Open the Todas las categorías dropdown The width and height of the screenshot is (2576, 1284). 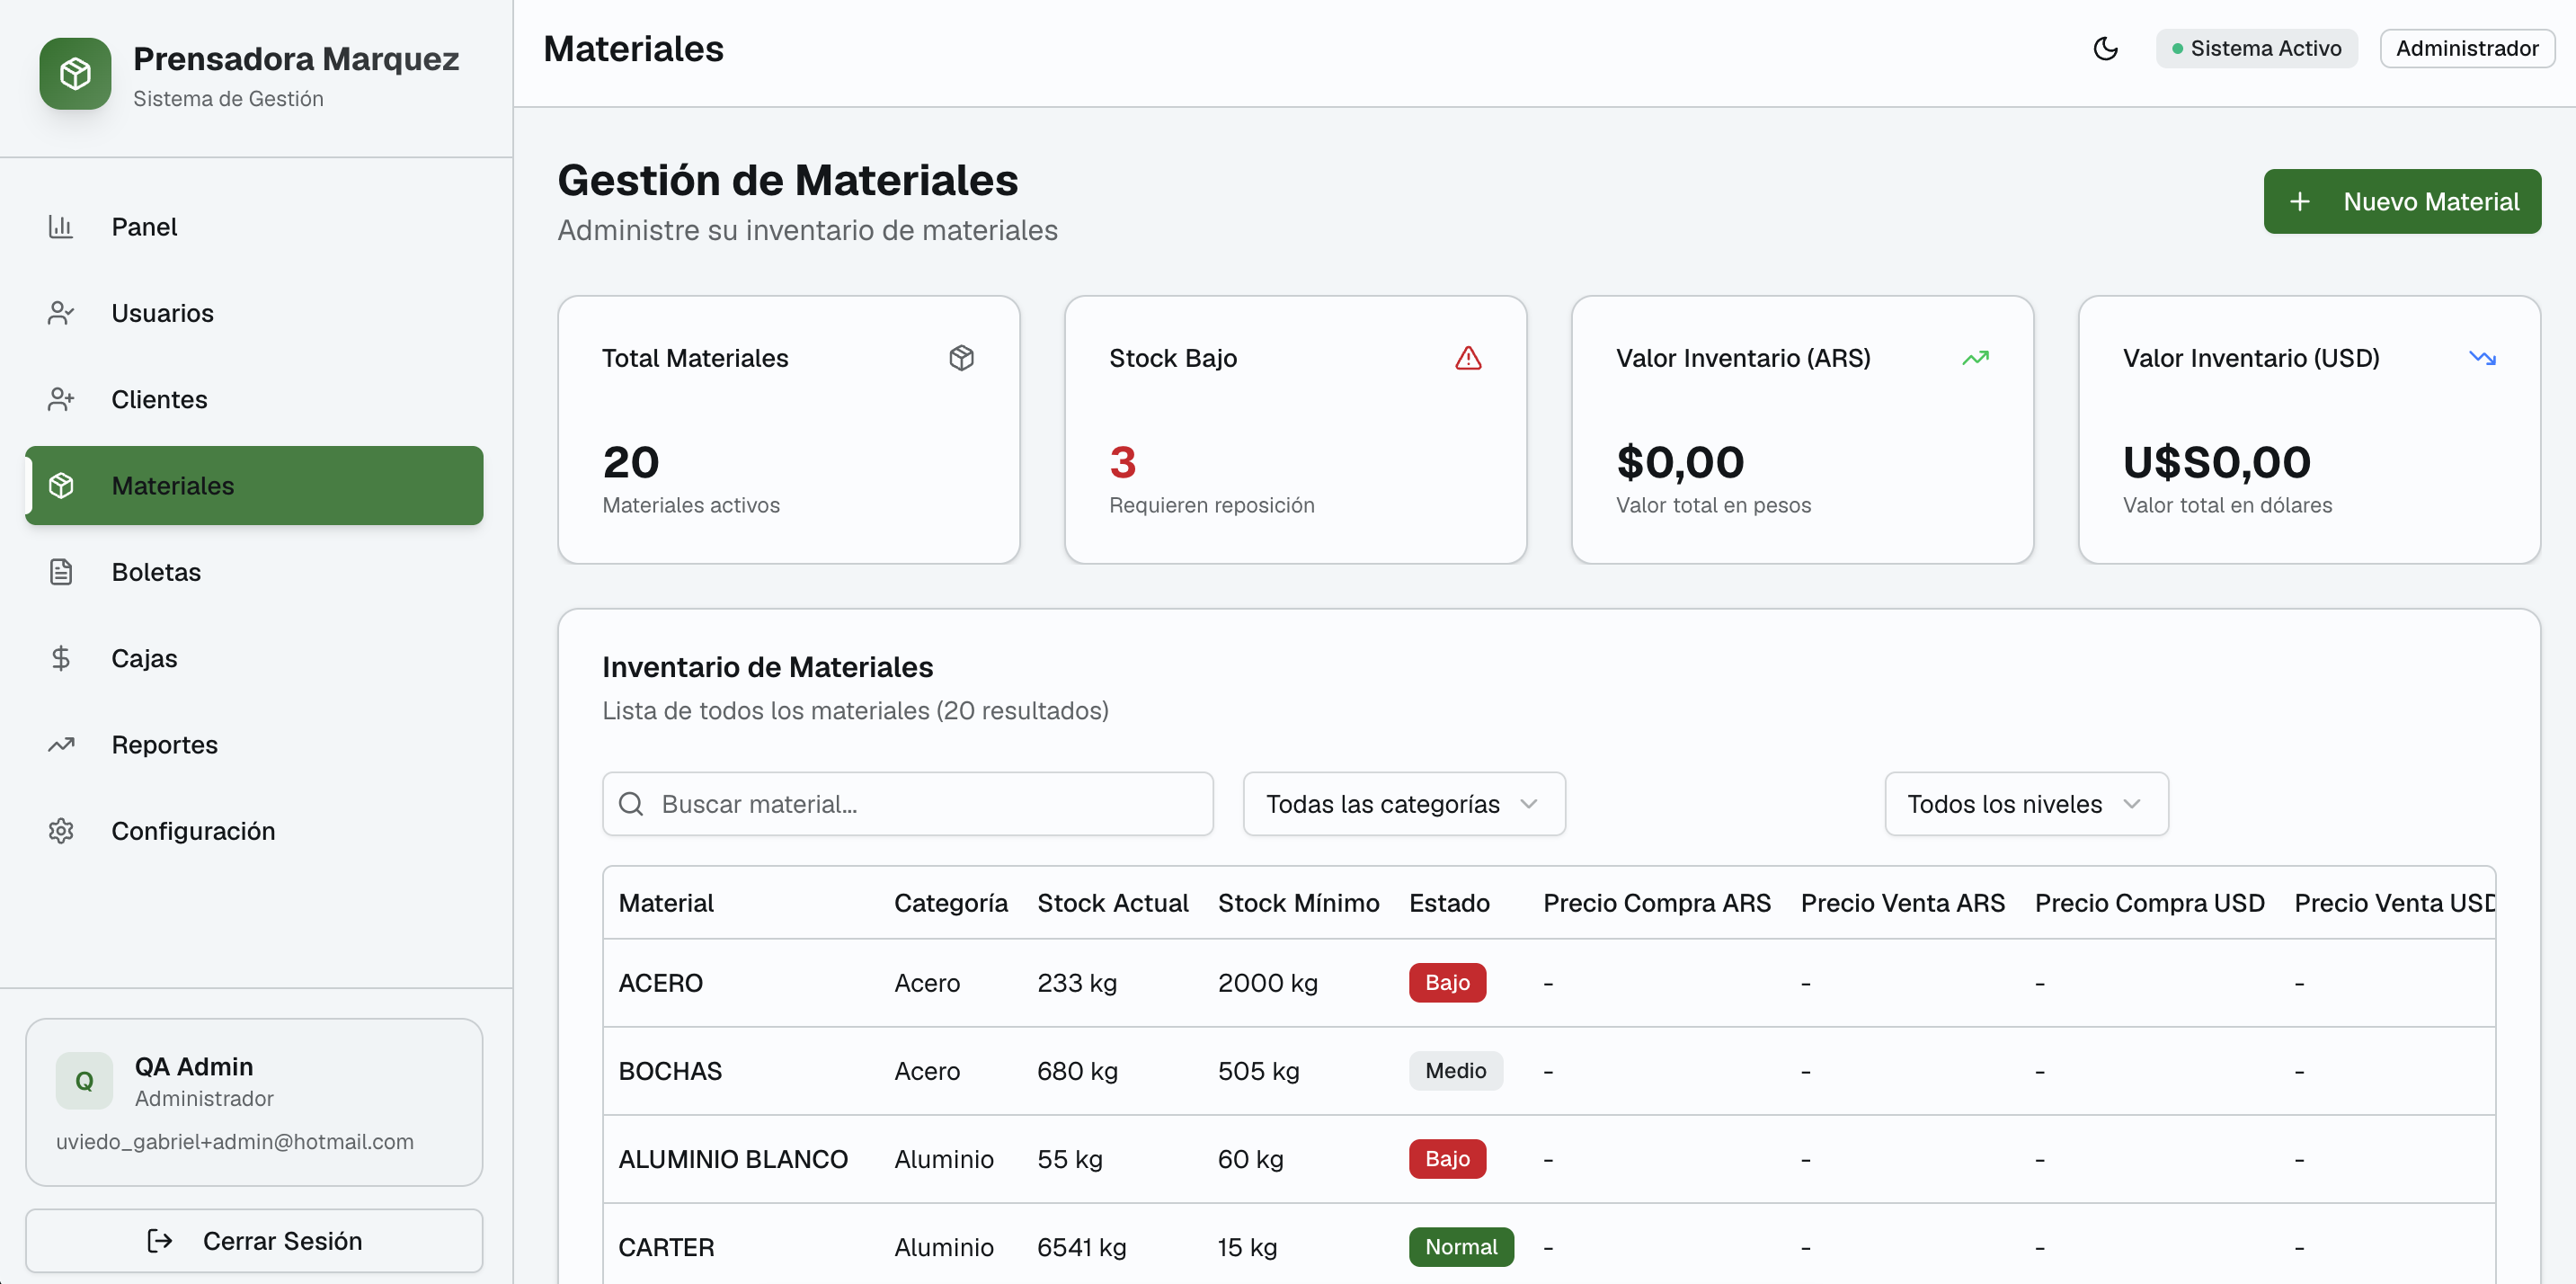[x=1403, y=803]
